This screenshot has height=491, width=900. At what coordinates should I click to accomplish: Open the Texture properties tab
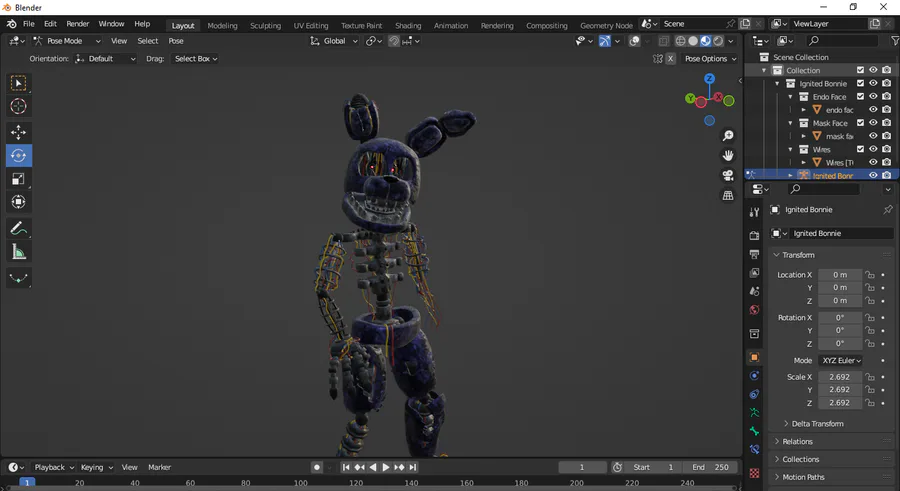point(754,473)
